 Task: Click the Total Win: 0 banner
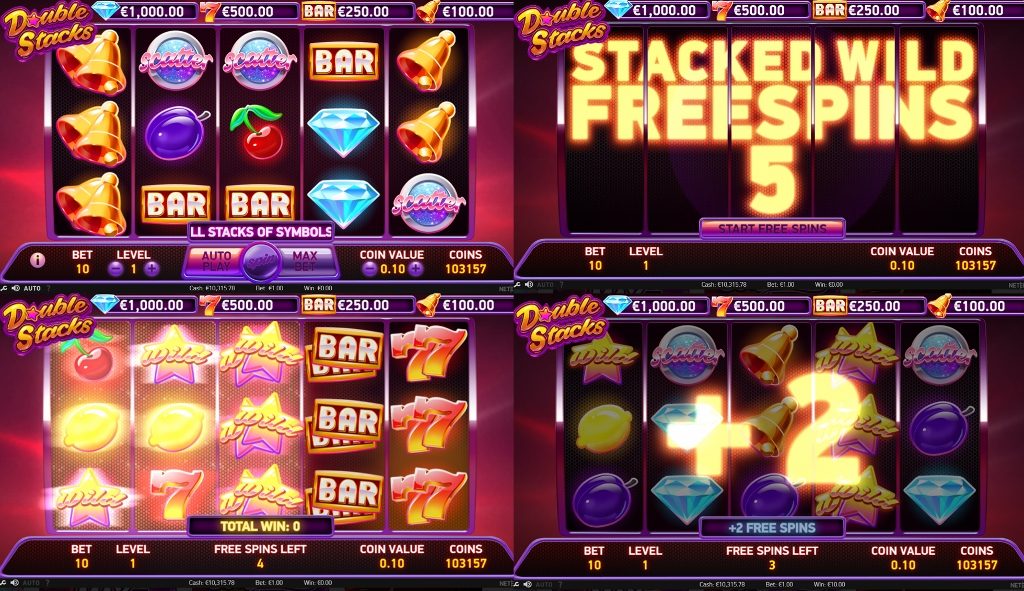pos(260,526)
